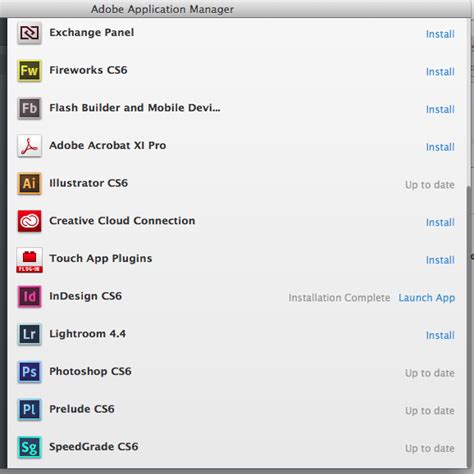Click the Creative Cloud Connection icon
Screen dimensions: 474x474
(29, 221)
